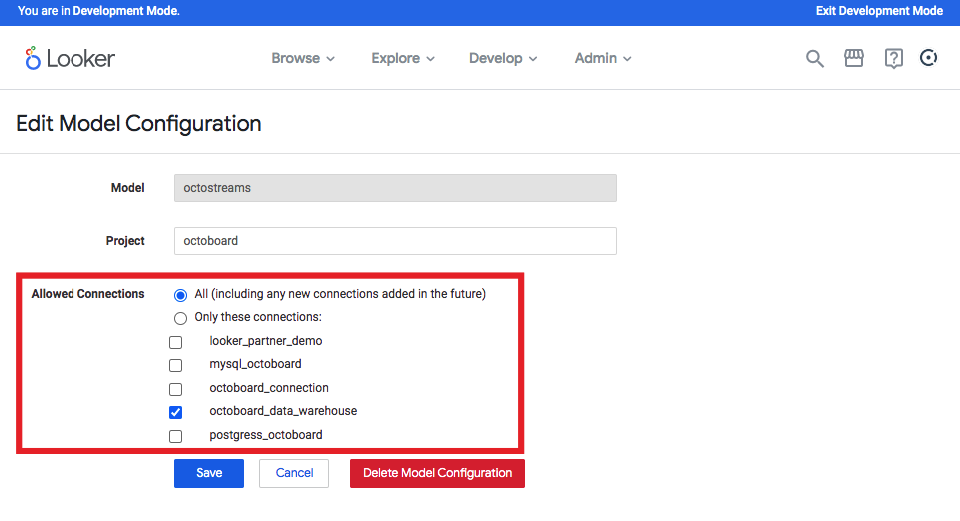Click the Edit Model Configuration heading
The image size is (960, 521).
(x=139, y=124)
